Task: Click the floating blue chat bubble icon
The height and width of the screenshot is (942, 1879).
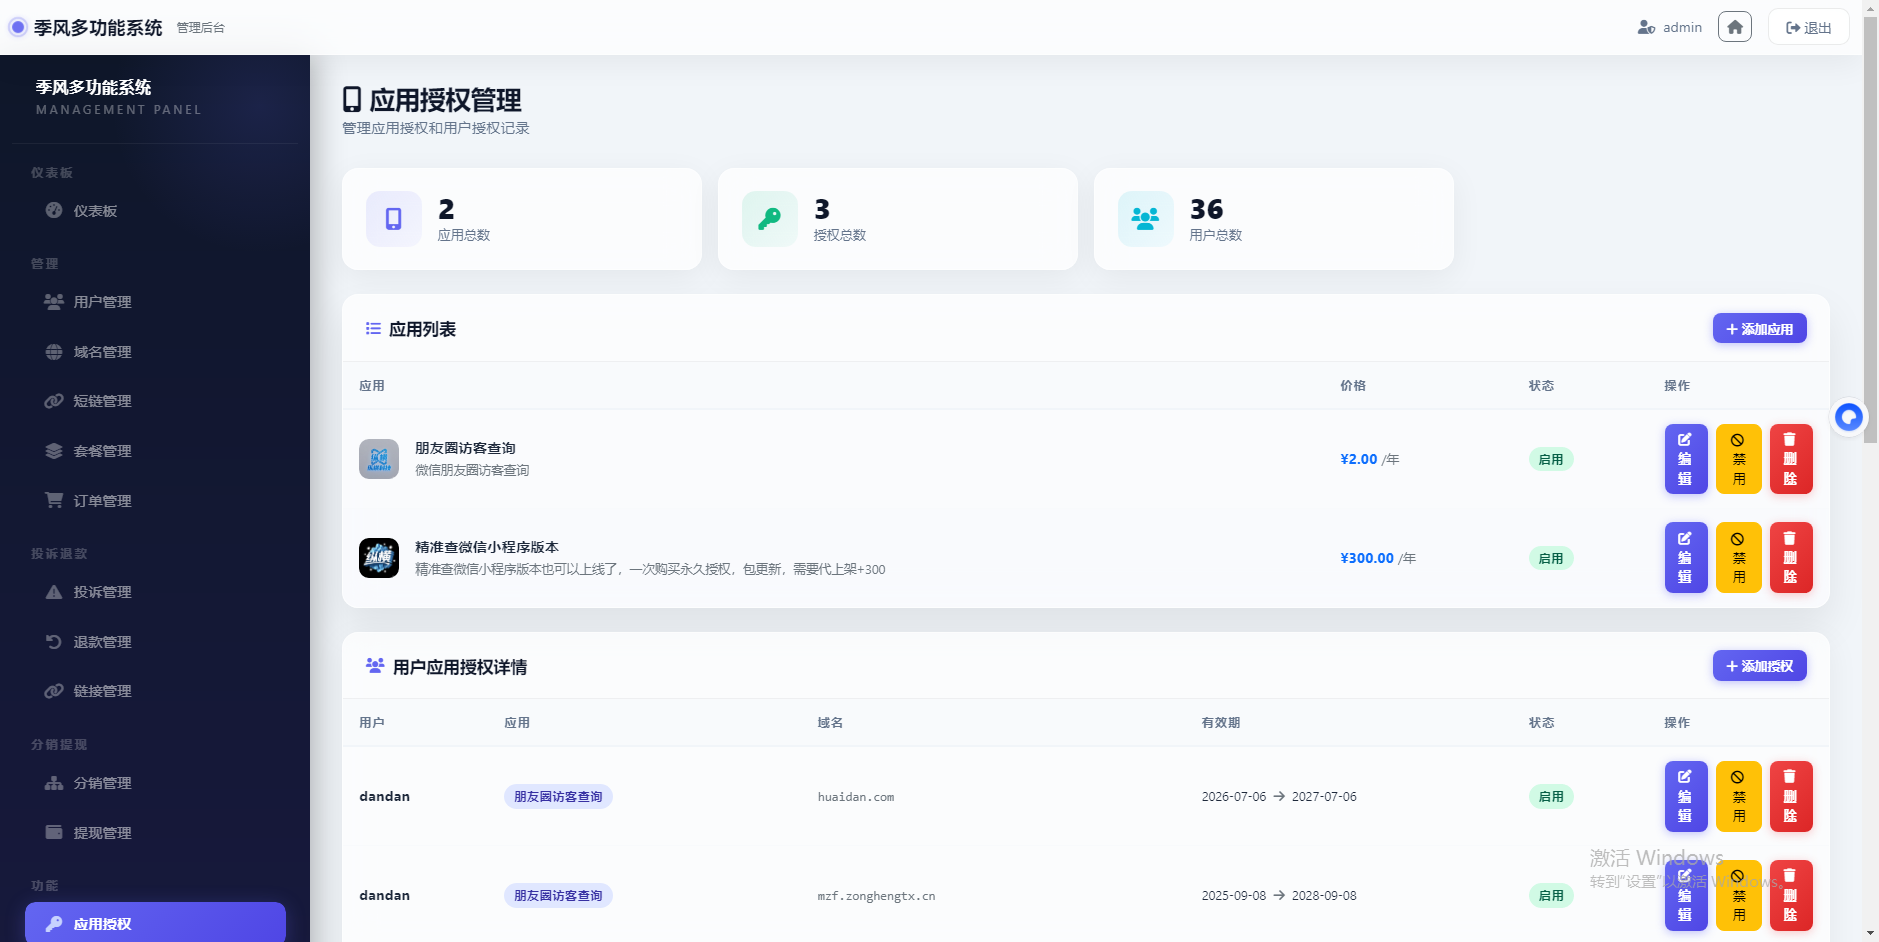Action: pos(1849,417)
